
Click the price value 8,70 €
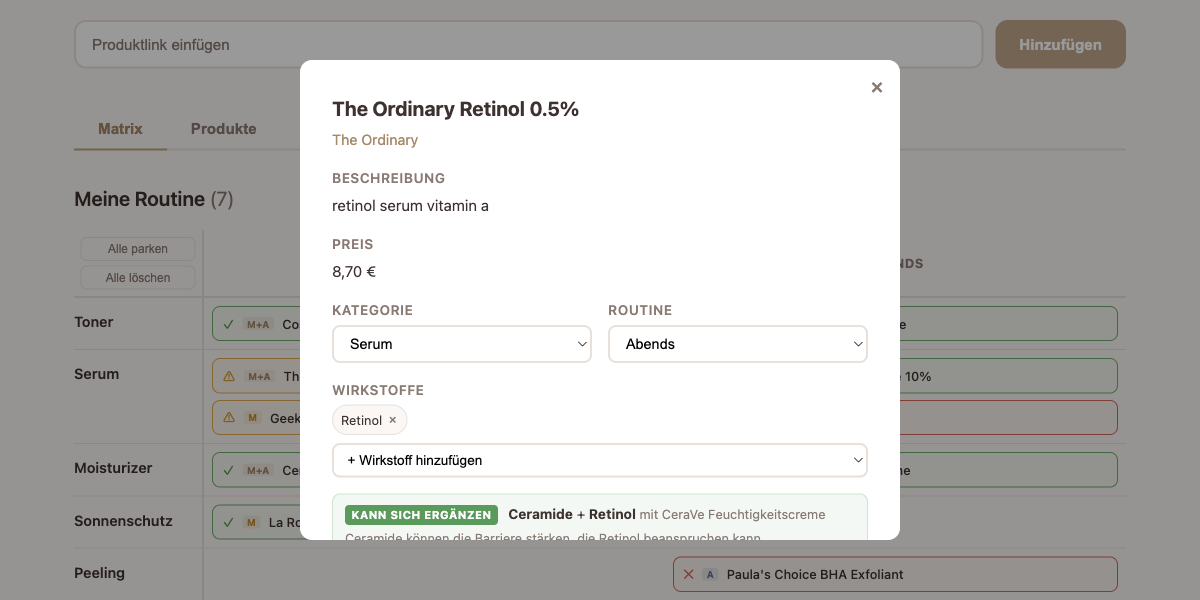click(x=354, y=271)
